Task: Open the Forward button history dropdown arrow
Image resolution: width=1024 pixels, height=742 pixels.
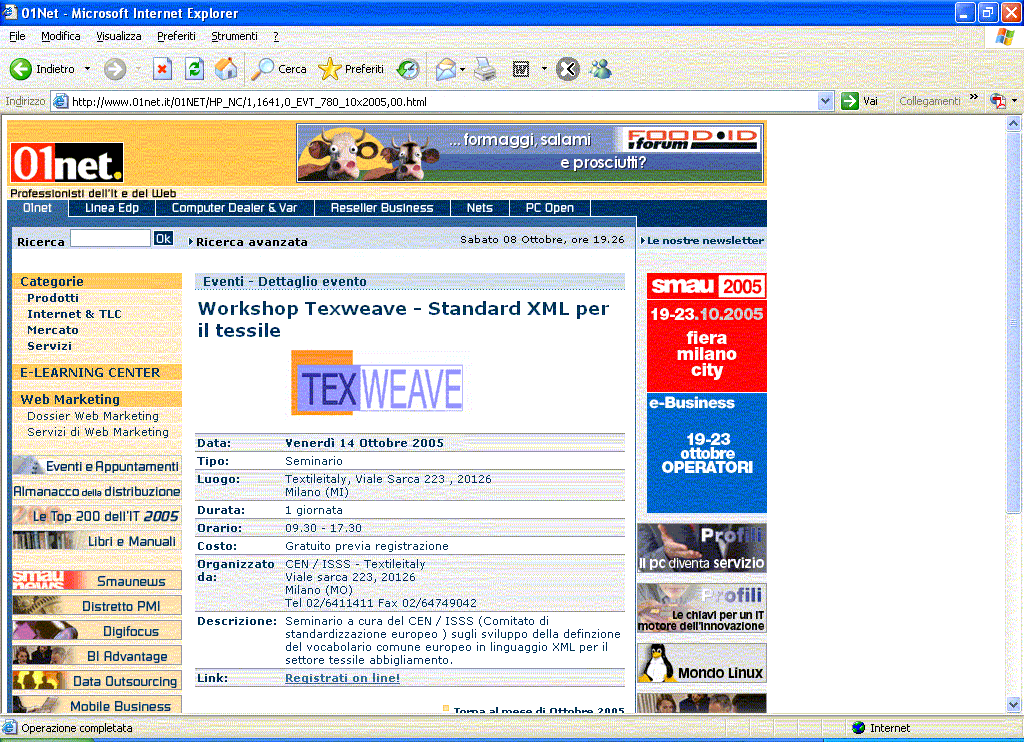Action: (138, 69)
